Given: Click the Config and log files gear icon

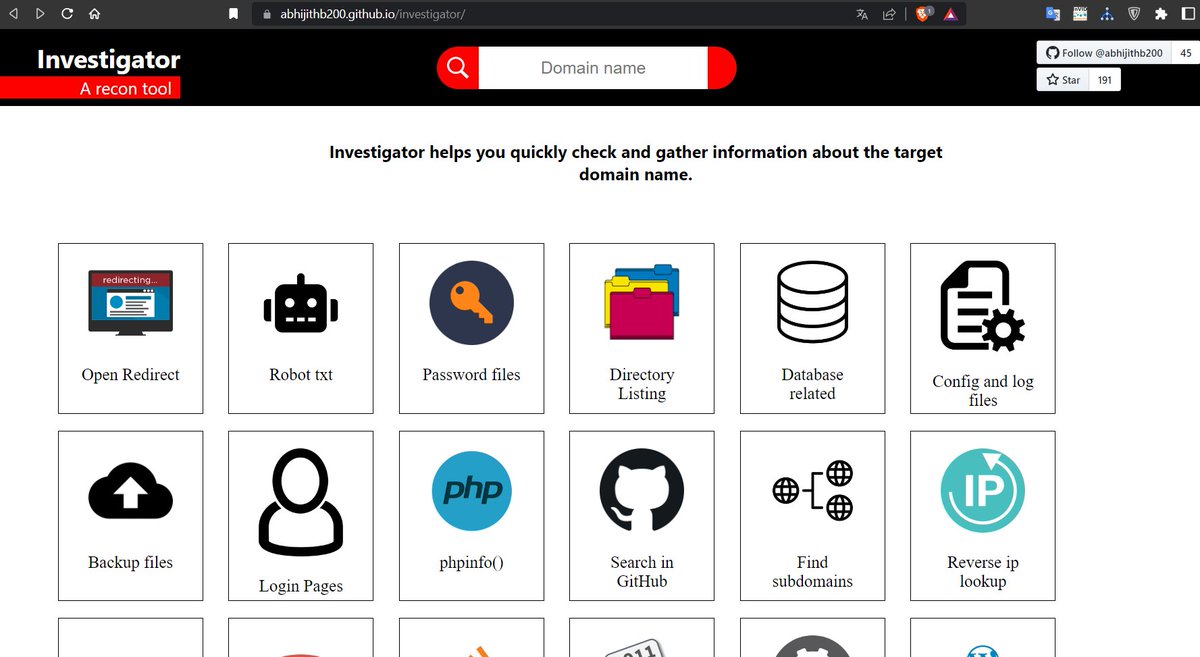Looking at the screenshot, I should coord(983,306).
